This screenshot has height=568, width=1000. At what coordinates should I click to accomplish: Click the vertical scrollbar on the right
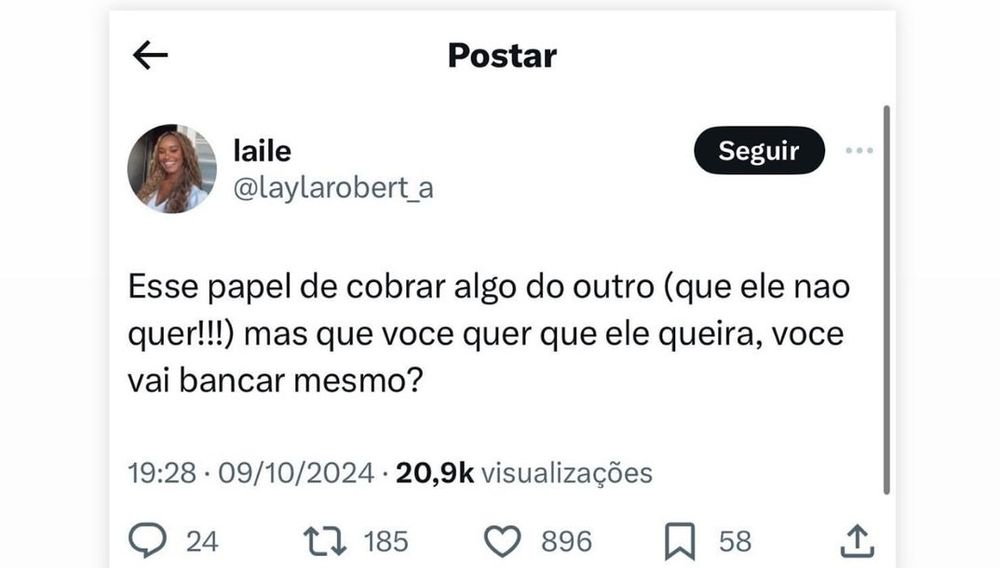click(x=886, y=300)
